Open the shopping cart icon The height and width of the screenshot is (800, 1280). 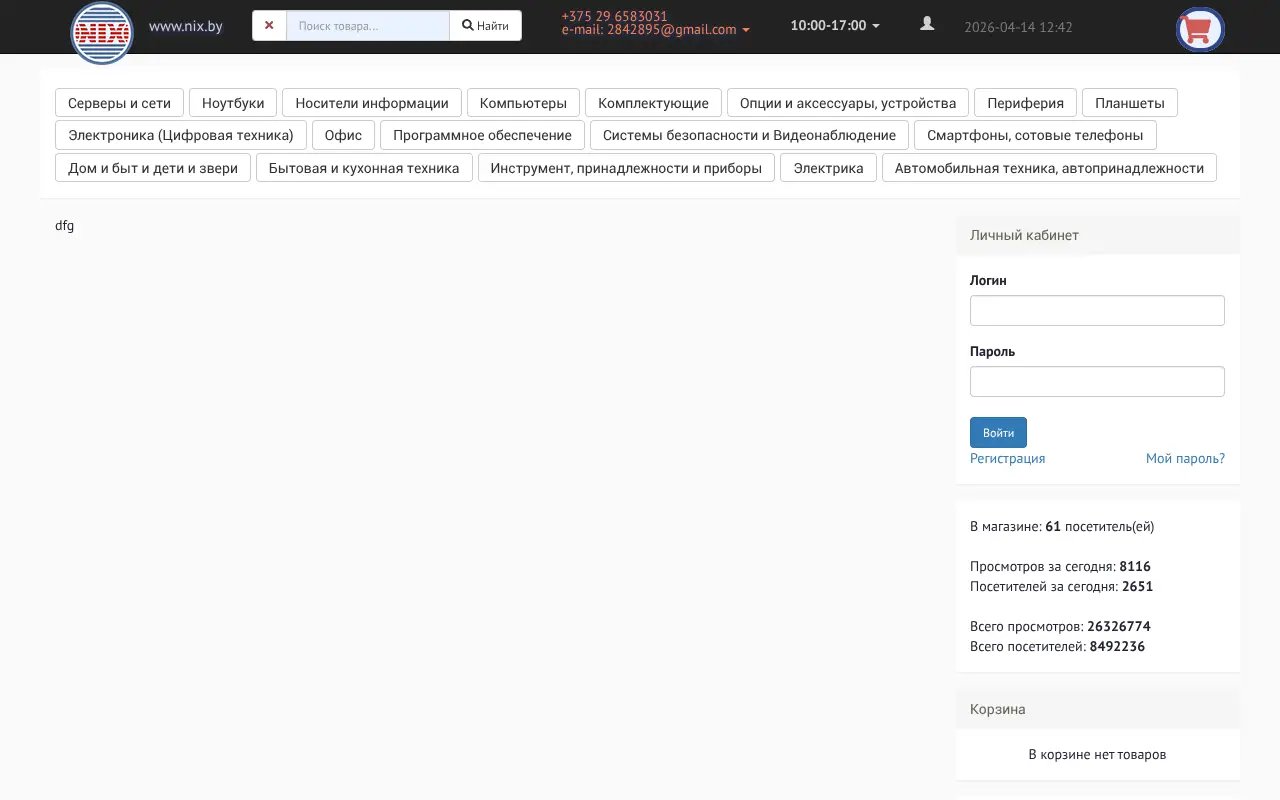point(1198,29)
